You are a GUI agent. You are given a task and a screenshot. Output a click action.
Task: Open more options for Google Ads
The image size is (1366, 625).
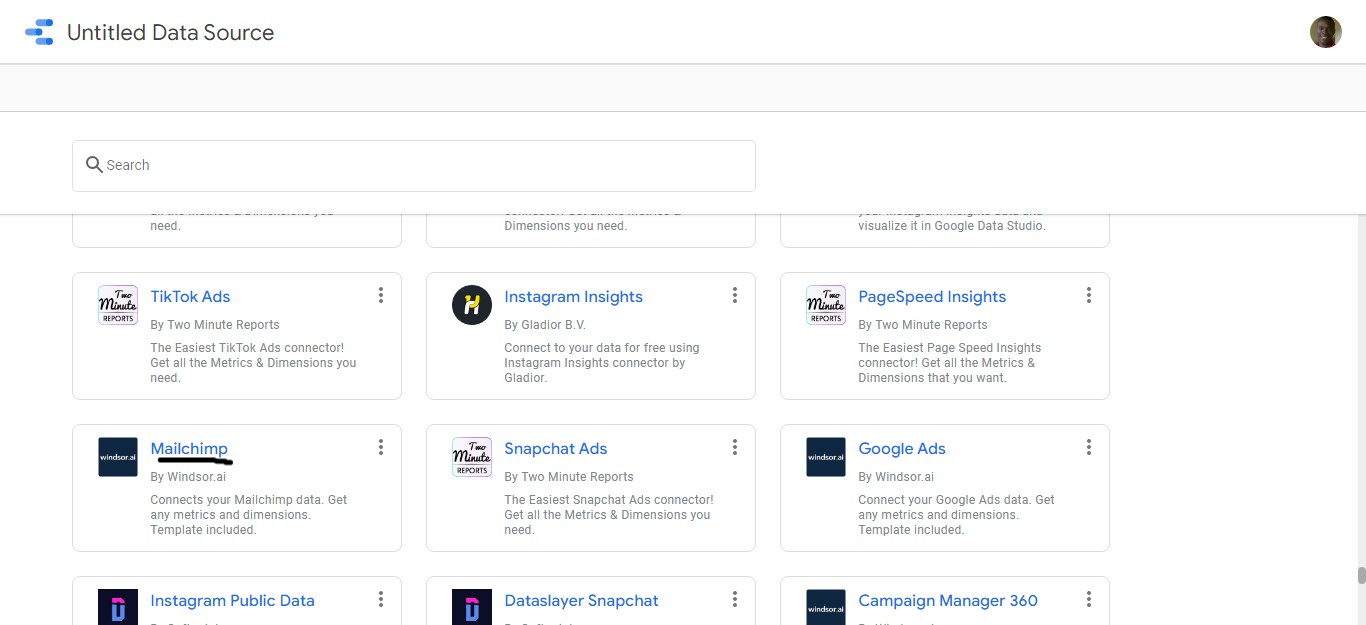(1088, 447)
